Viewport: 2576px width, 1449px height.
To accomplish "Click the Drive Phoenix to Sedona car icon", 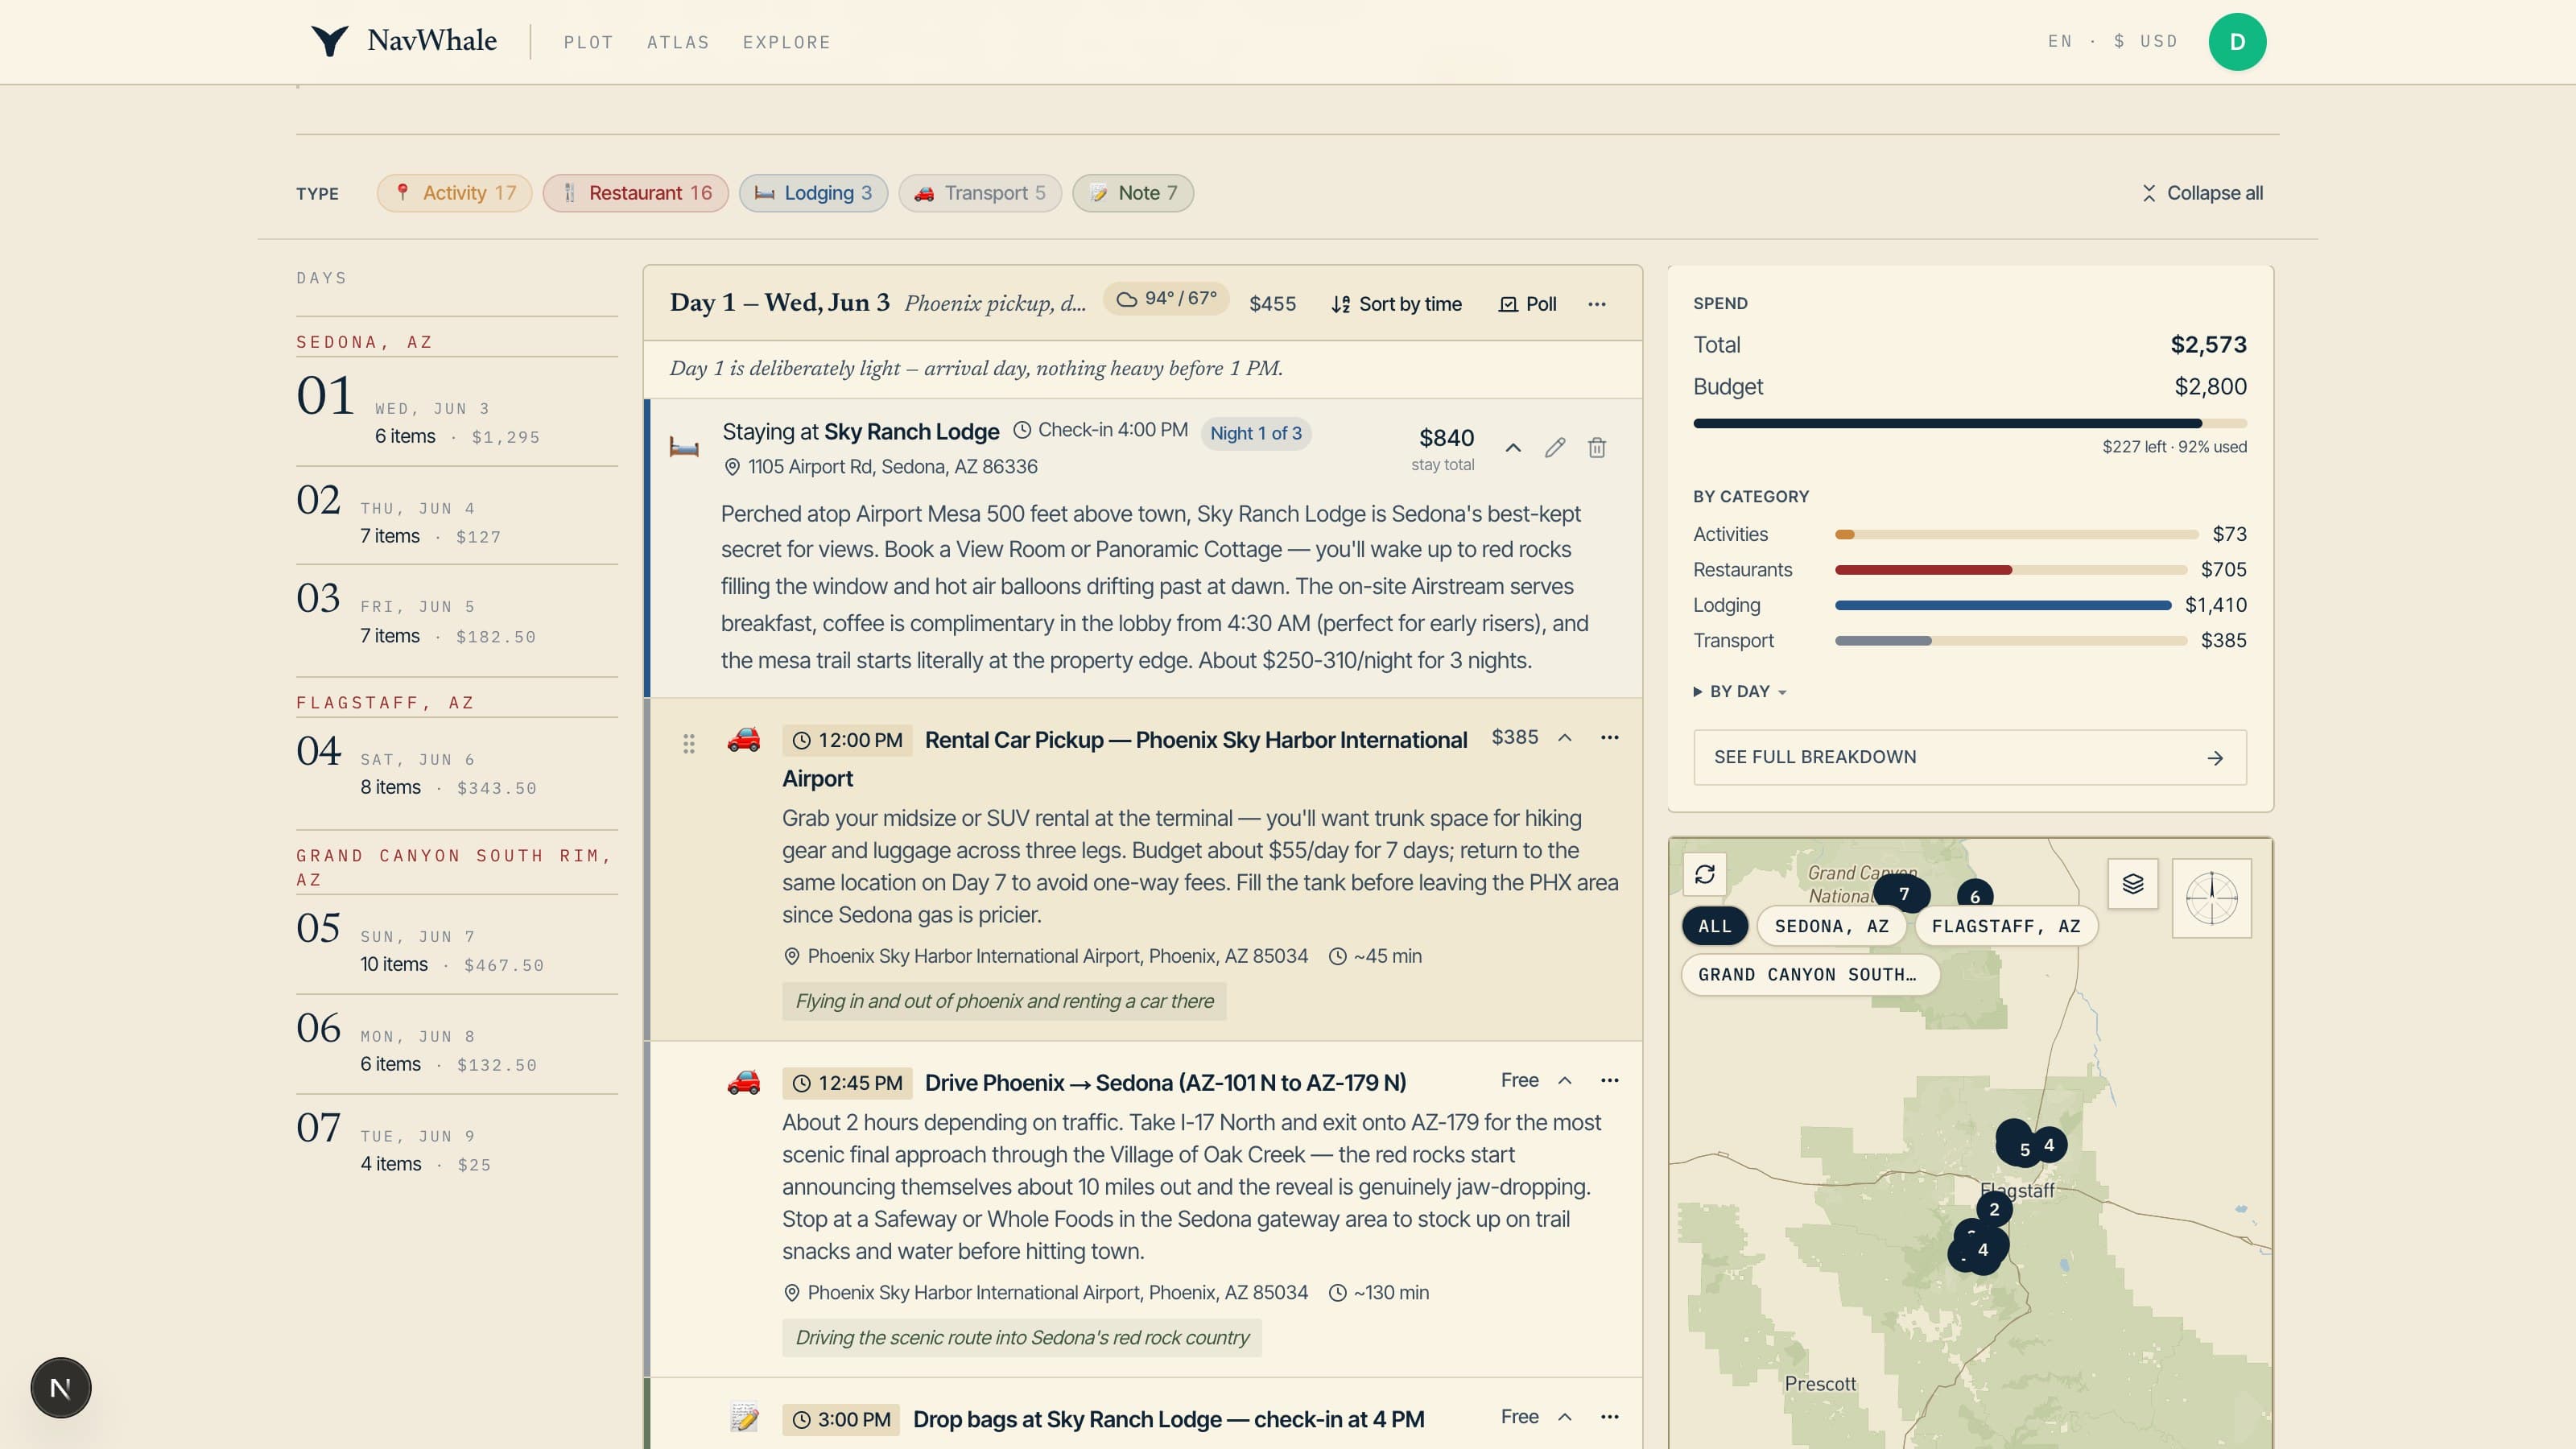I will tap(744, 1082).
